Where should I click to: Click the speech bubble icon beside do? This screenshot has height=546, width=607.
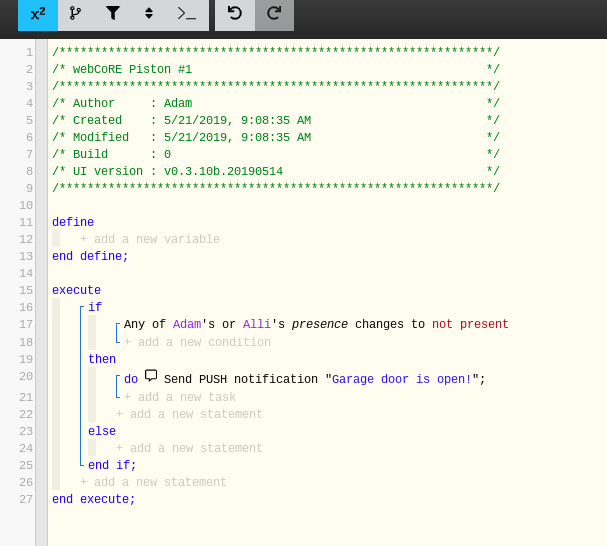click(151, 376)
